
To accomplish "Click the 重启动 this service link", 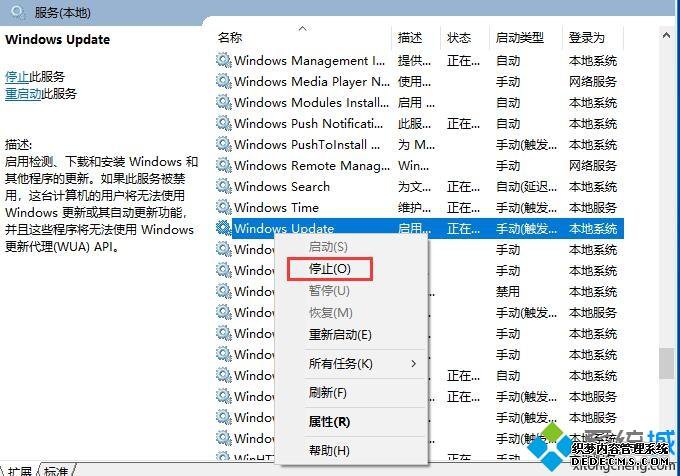I will tap(23, 94).
